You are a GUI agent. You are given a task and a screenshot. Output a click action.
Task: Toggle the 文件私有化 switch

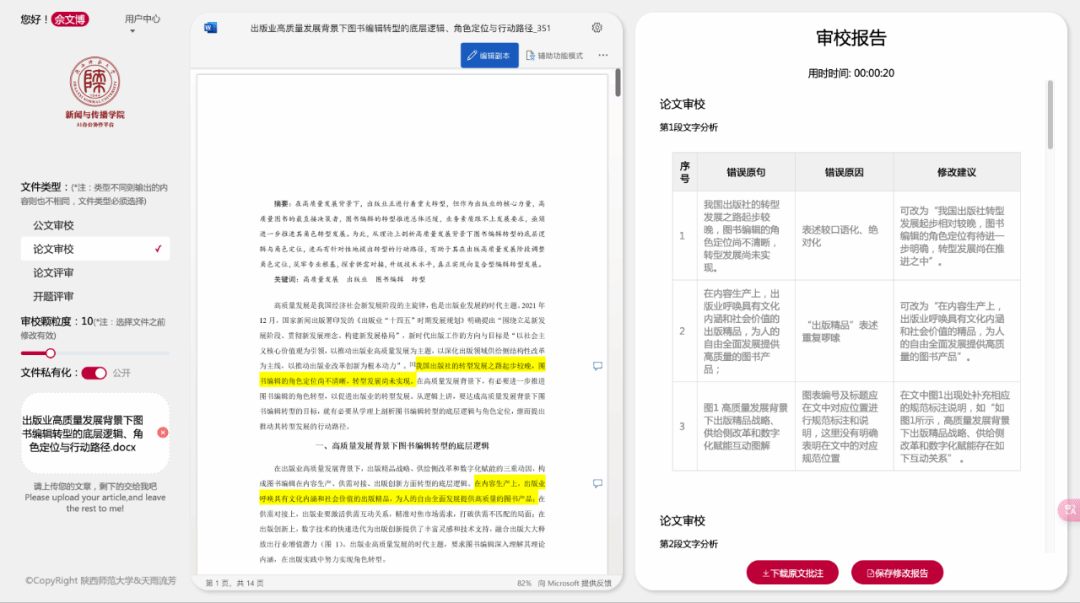click(x=94, y=373)
